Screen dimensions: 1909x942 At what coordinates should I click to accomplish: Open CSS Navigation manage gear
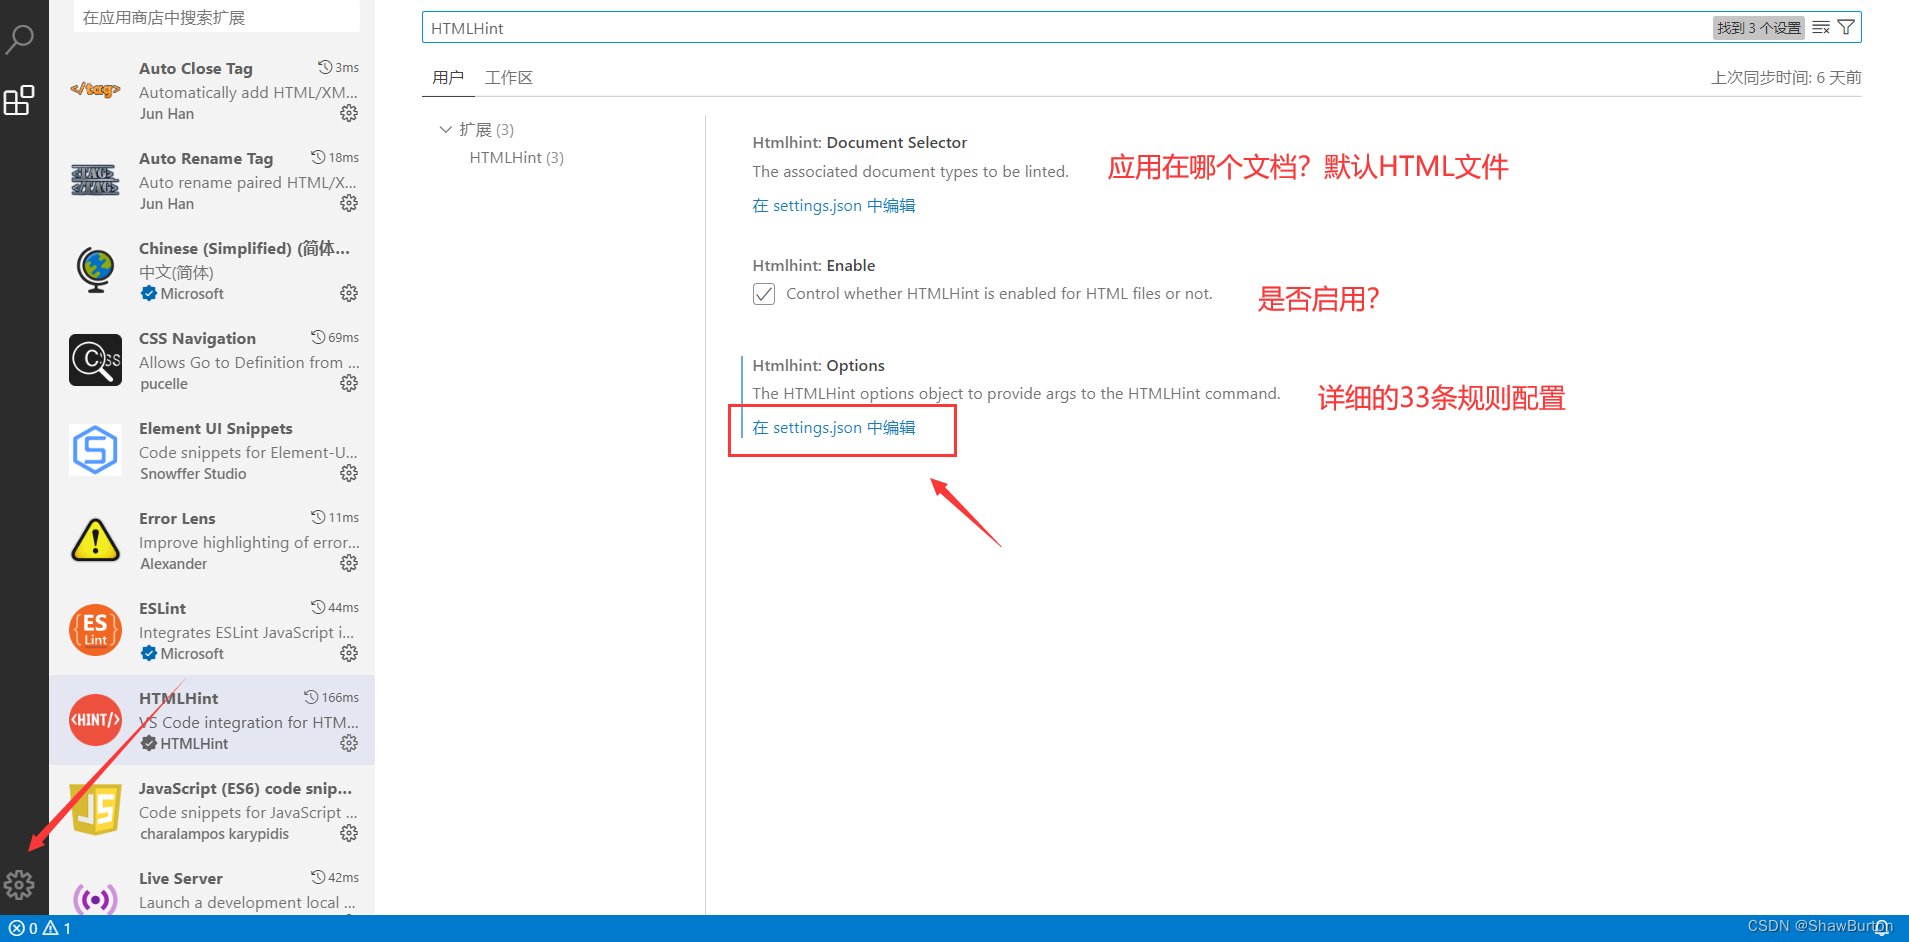349,383
